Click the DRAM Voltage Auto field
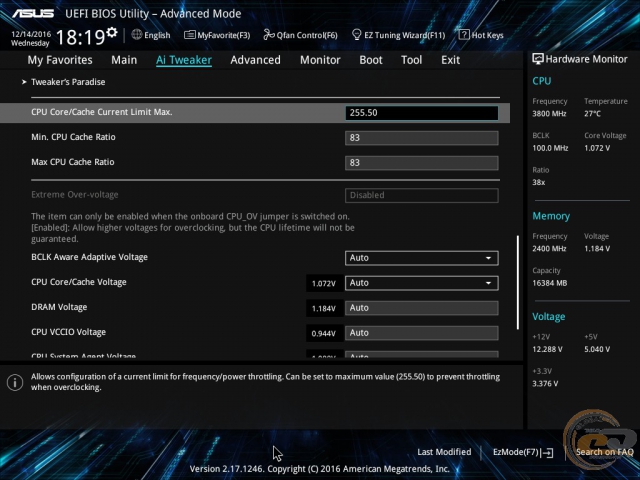This screenshot has width=640, height=480. pyautogui.click(x=422, y=308)
